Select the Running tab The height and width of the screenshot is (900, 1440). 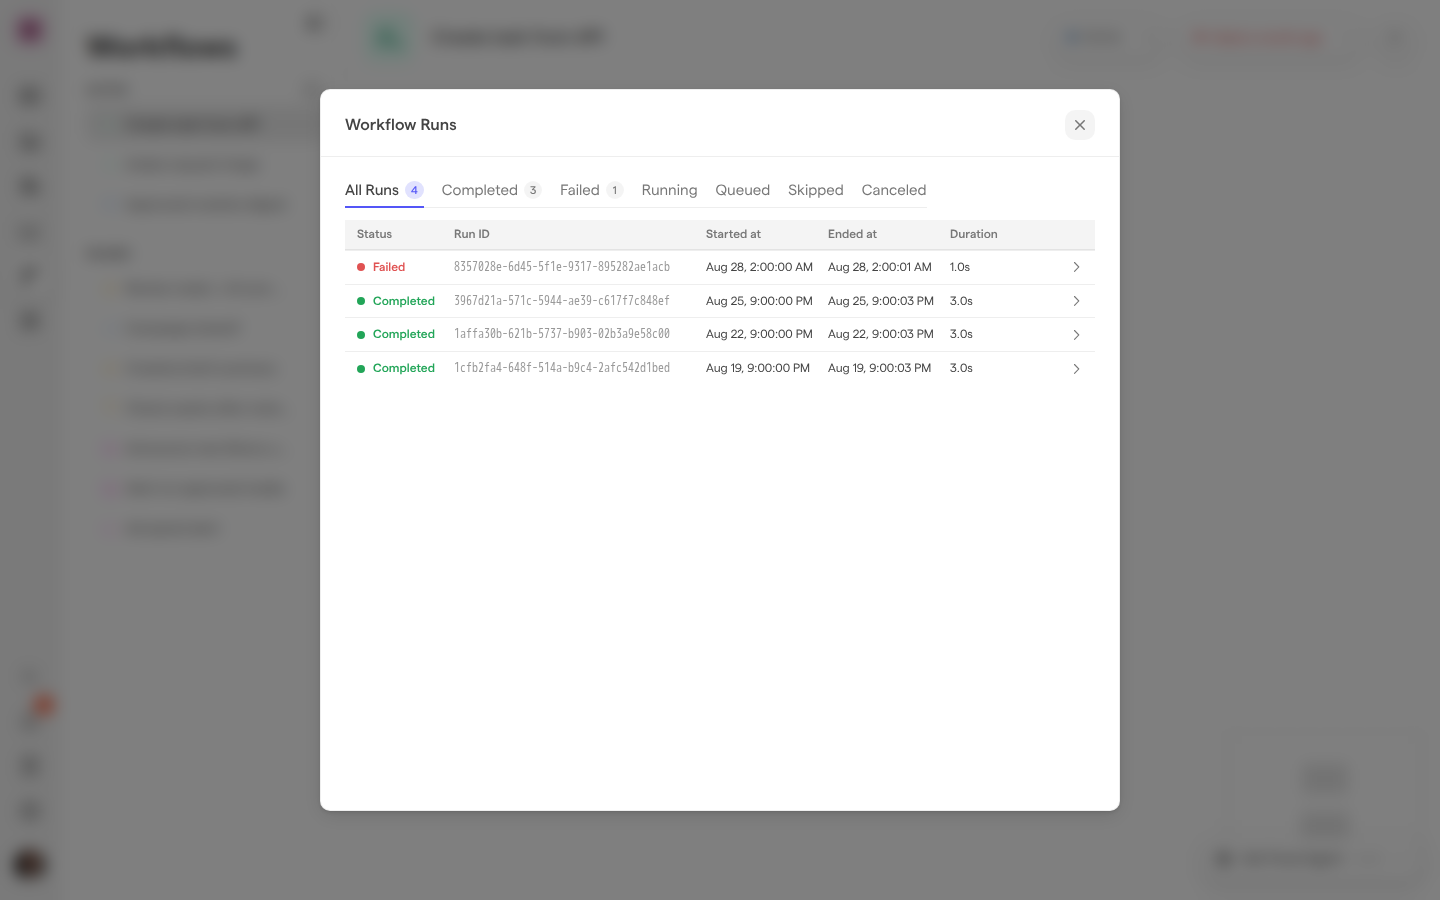669,190
